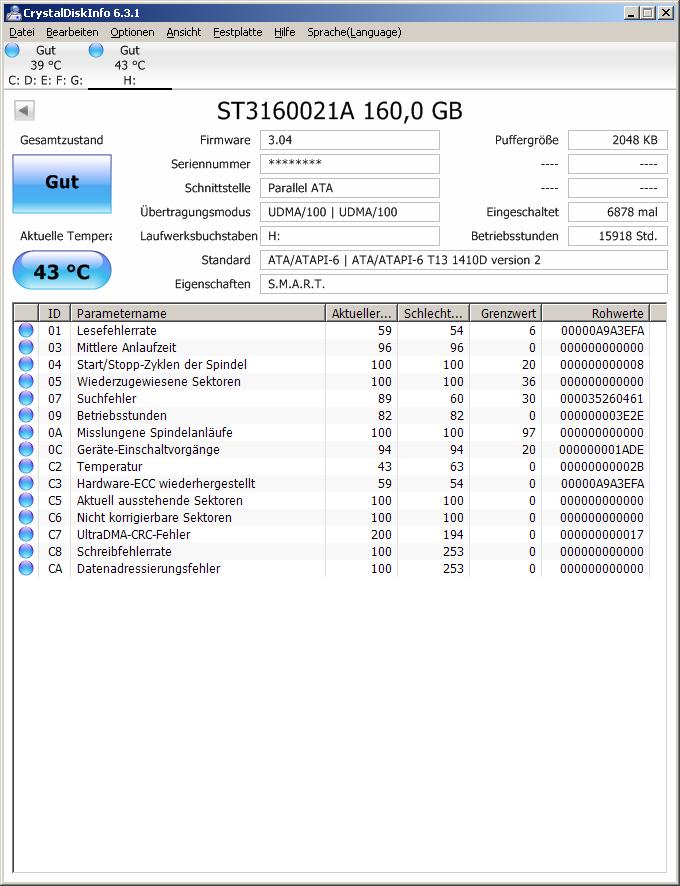Image resolution: width=680 pixels, height=886 pixels.
Task: Click the Gut health status button
Action: point(62,184)
